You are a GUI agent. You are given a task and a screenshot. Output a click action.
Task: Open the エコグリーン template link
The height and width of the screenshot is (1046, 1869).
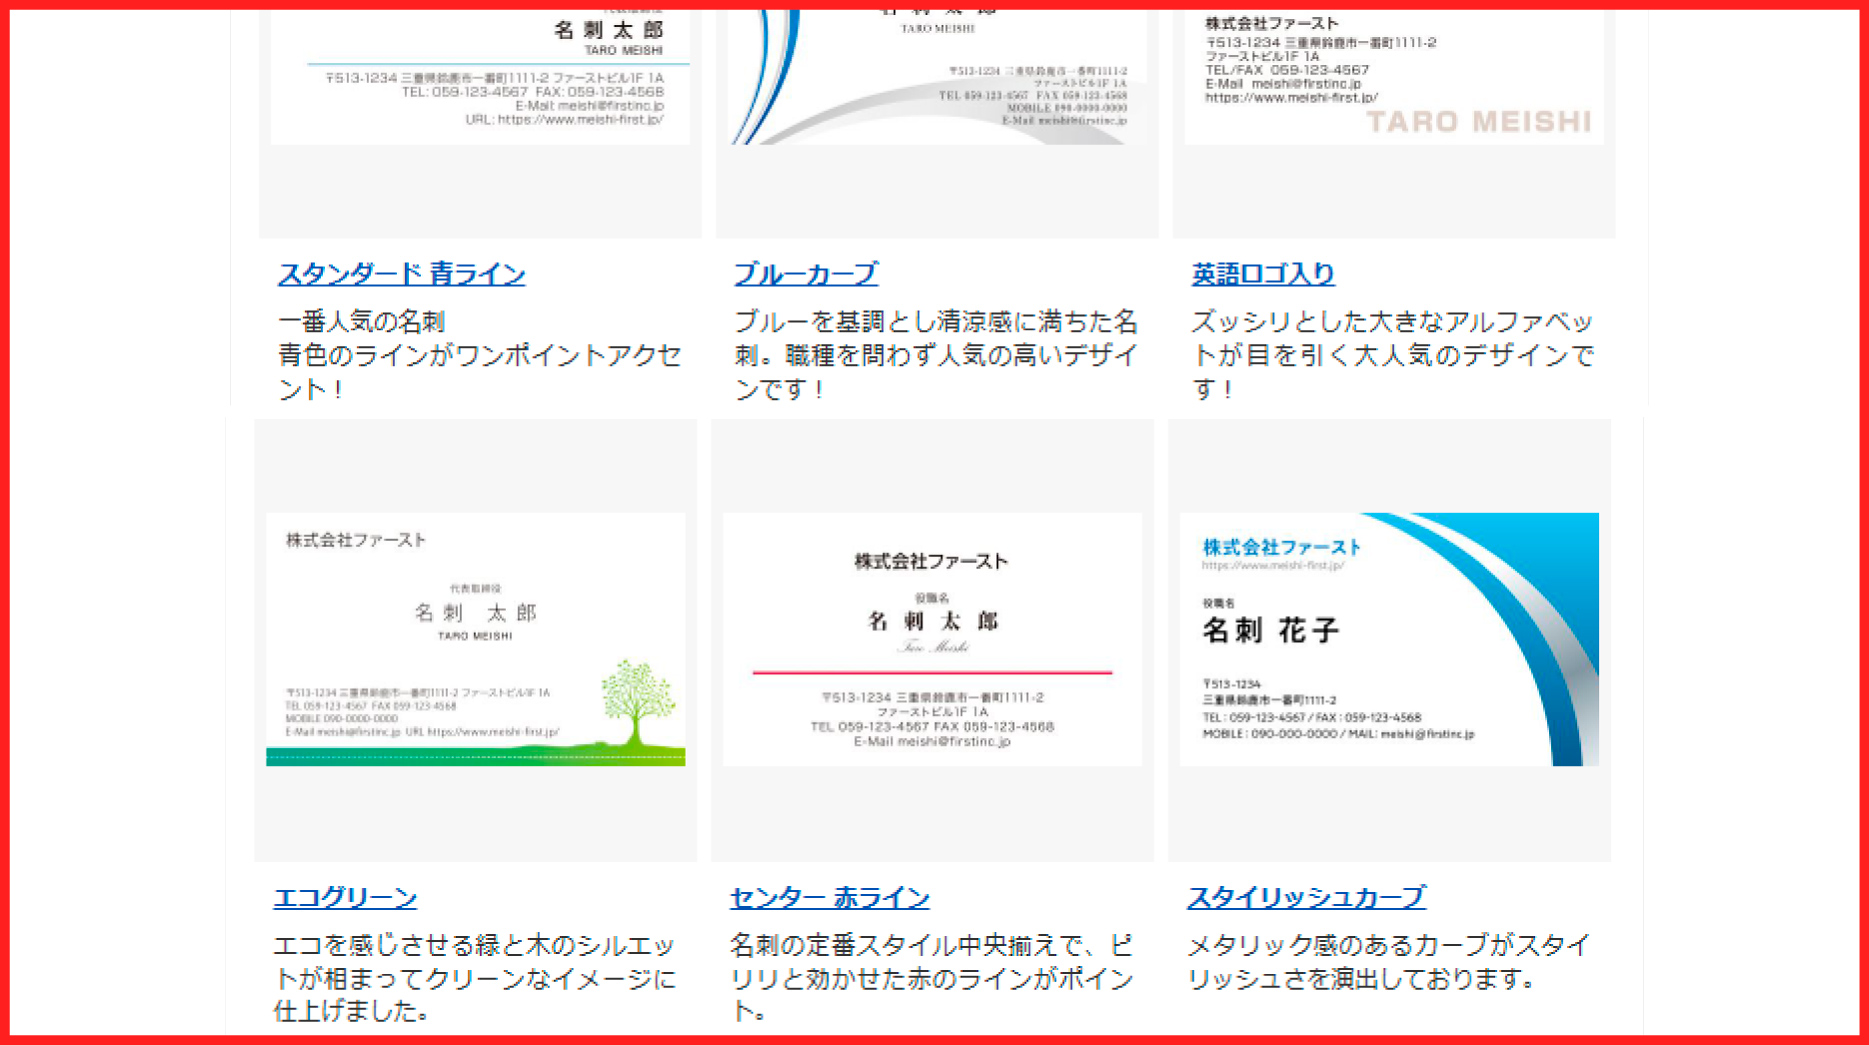click(x=345, y=898)
